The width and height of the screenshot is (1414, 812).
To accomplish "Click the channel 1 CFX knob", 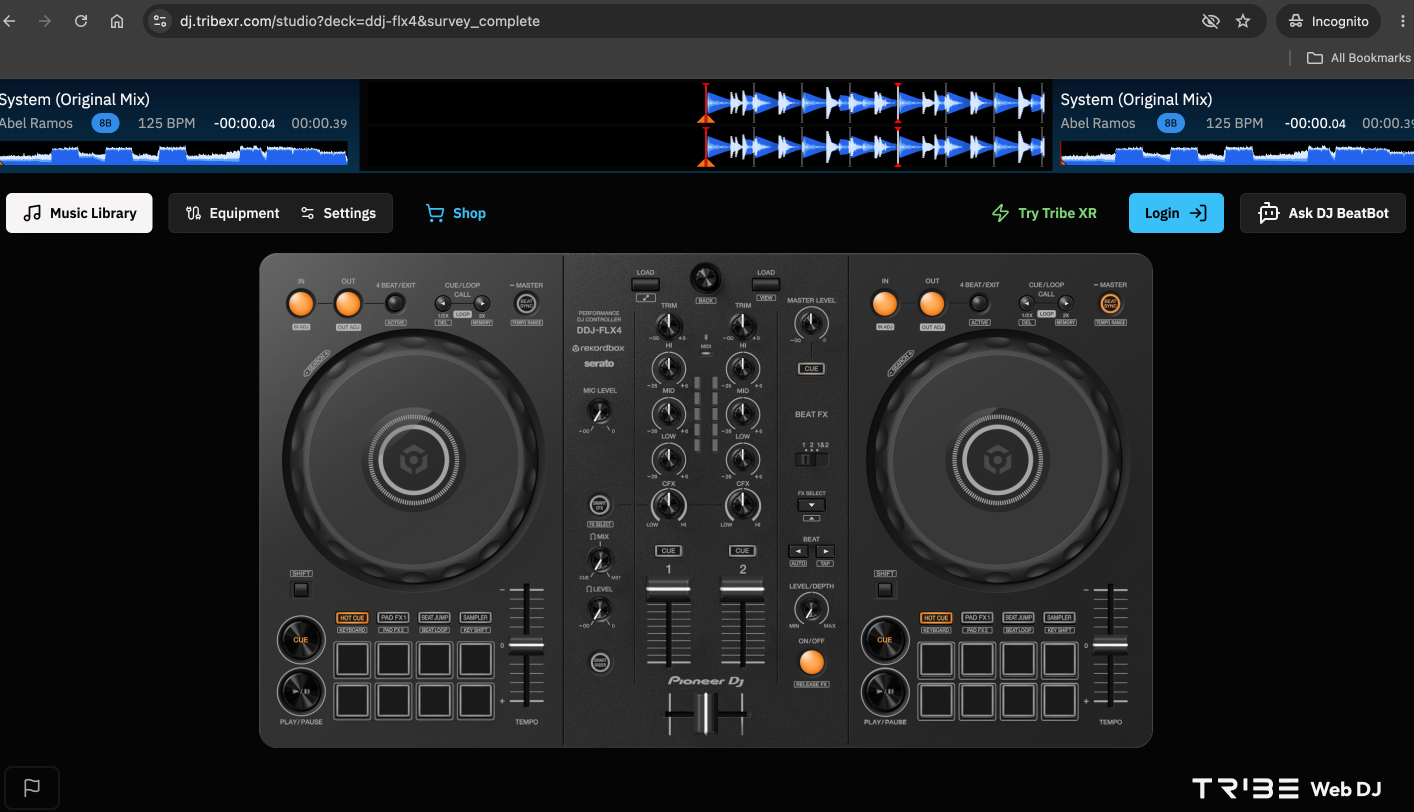I will pyautogui.click(x=669, y=506).
